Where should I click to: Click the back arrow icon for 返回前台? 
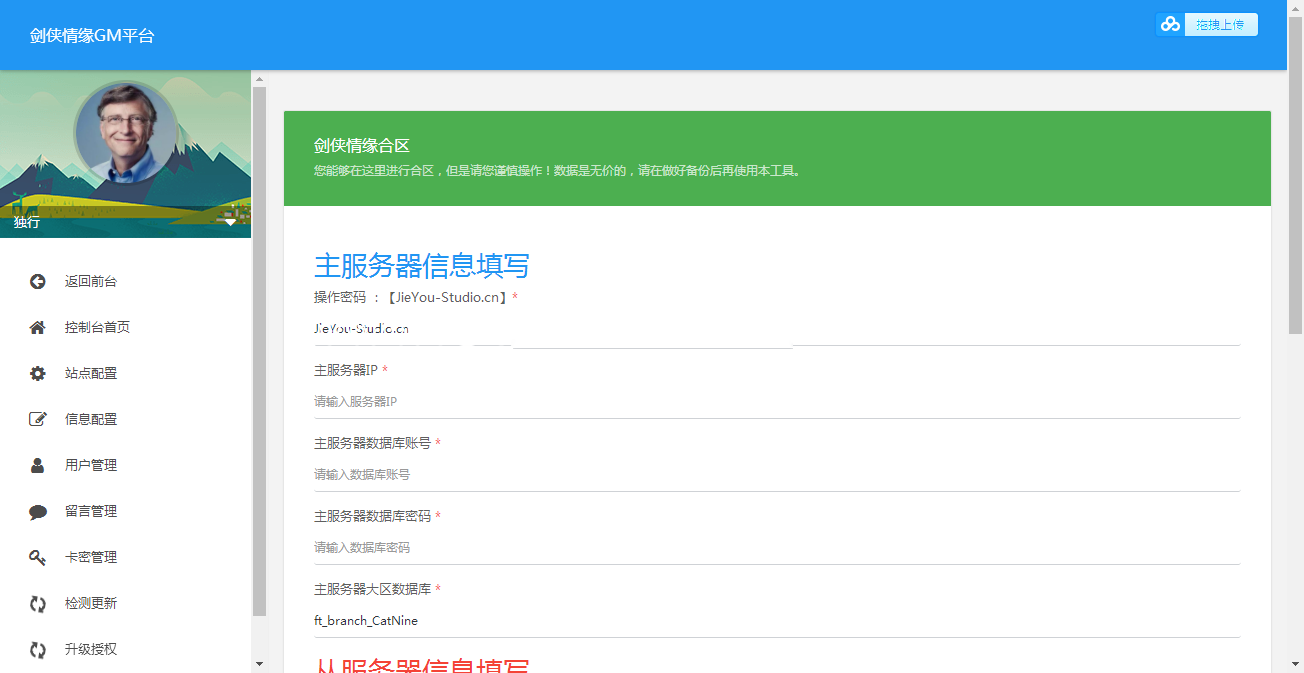38,282
